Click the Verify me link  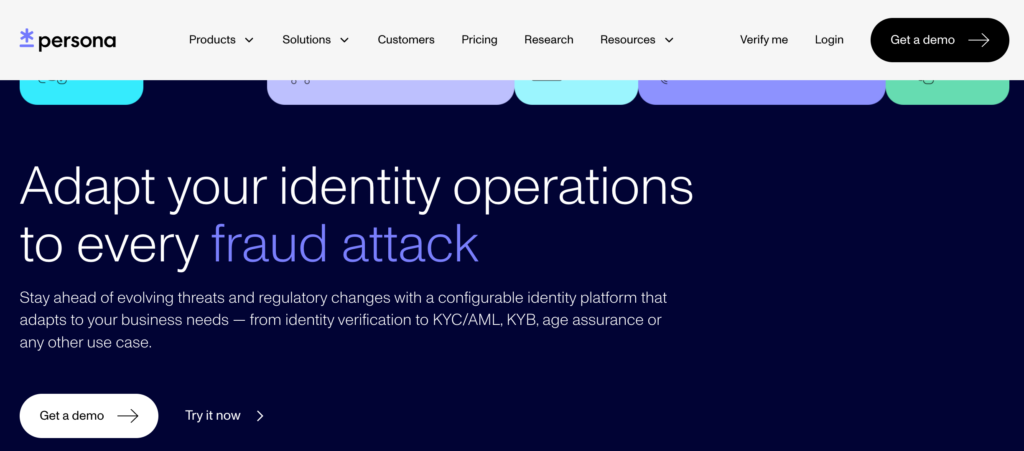763,40
